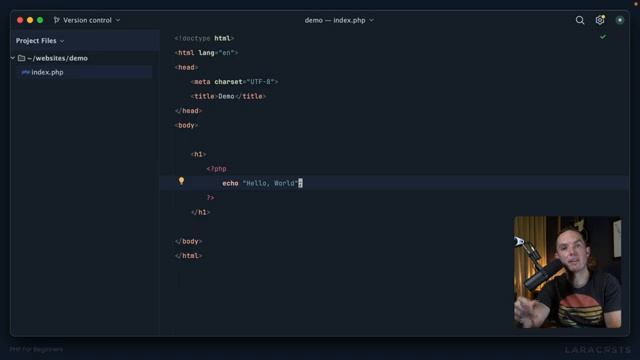The image size is (640, 360).
Task: Open the search magnifier icon
Action: pyautogui.click(x=580, y=20)
